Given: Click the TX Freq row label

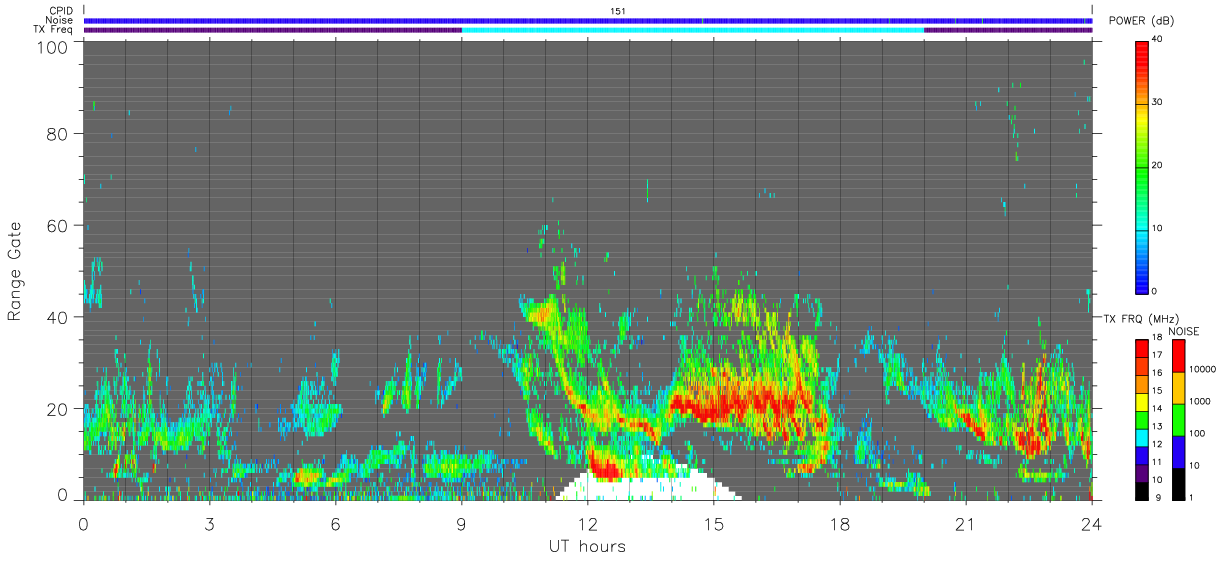Looking at the screenshot, I should point(54,30).
